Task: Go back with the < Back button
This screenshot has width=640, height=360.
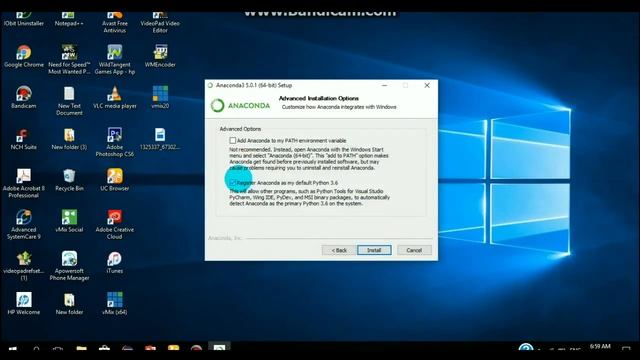Action: pyautogui.click(x=339, y=250)
